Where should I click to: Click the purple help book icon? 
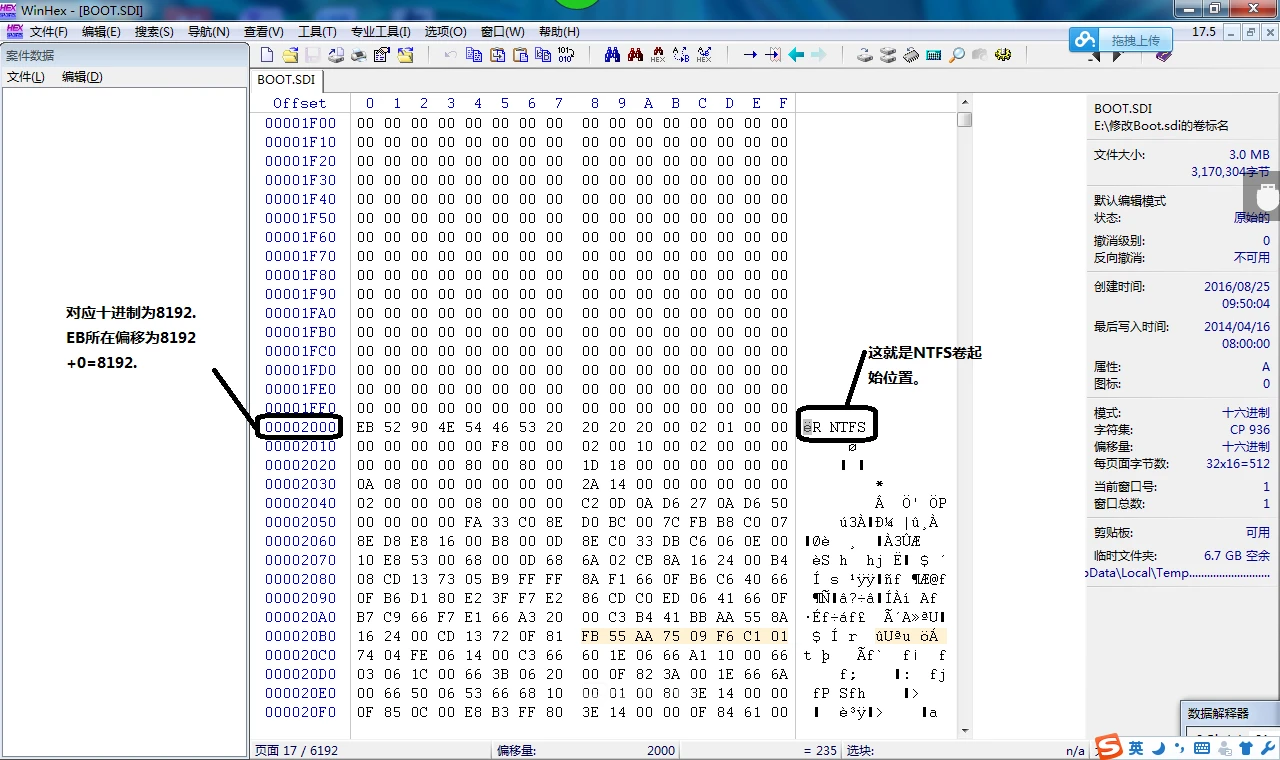1163,56
